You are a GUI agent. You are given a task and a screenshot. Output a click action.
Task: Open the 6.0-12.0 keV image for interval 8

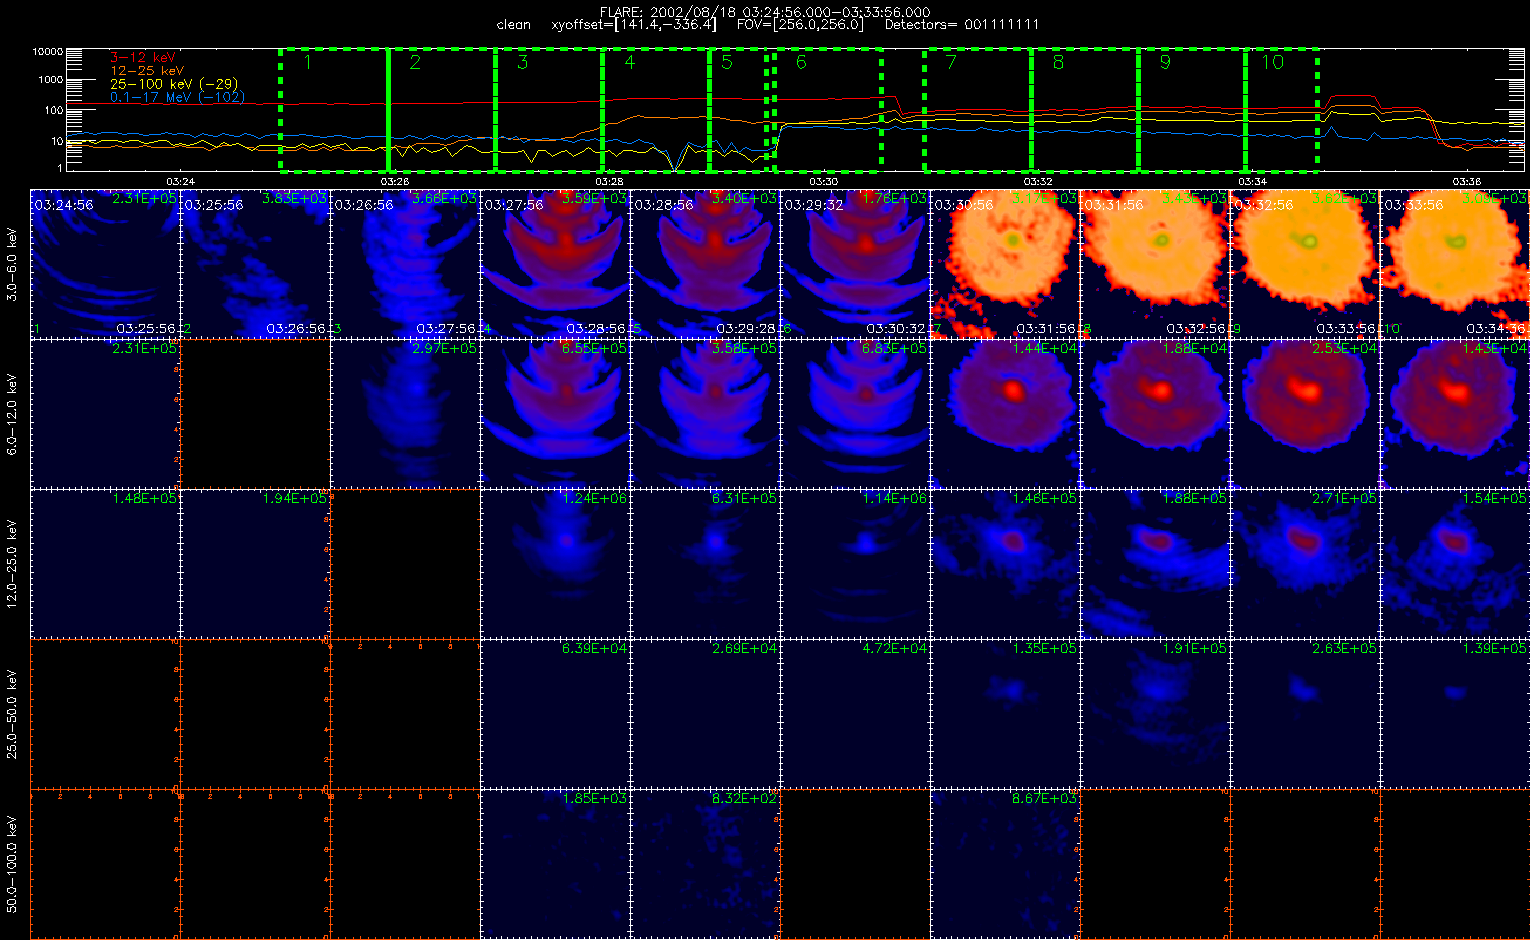click(1155, 414)
